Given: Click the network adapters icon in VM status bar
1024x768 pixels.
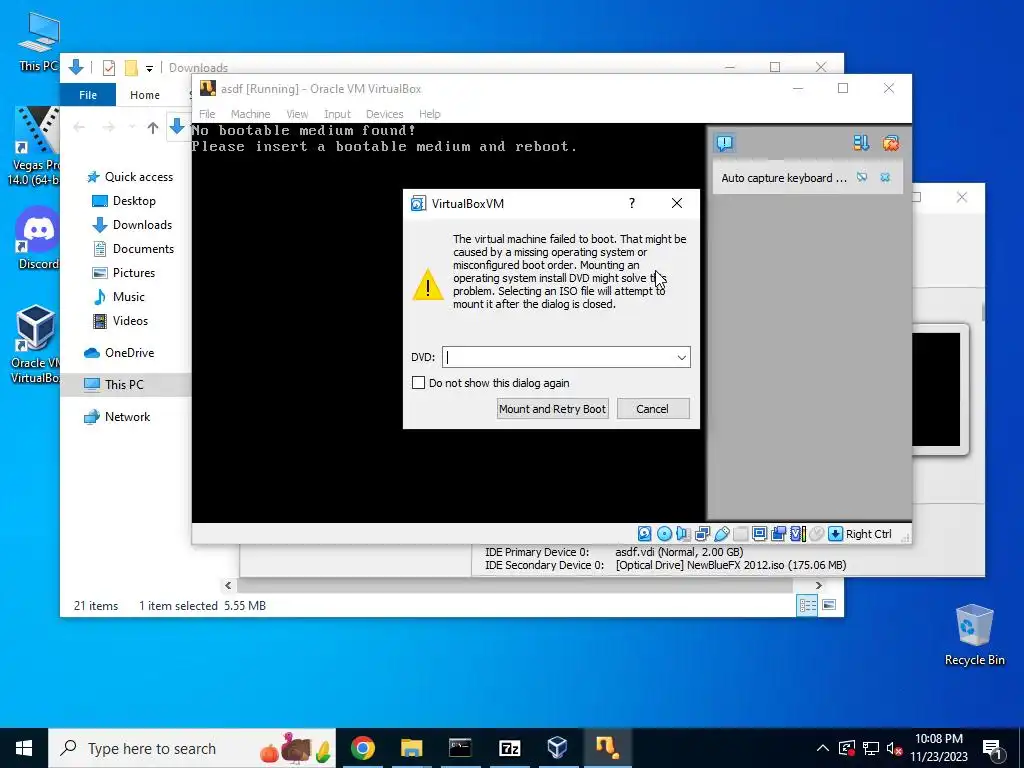Looking at the screenshot, I should (702, 534).
